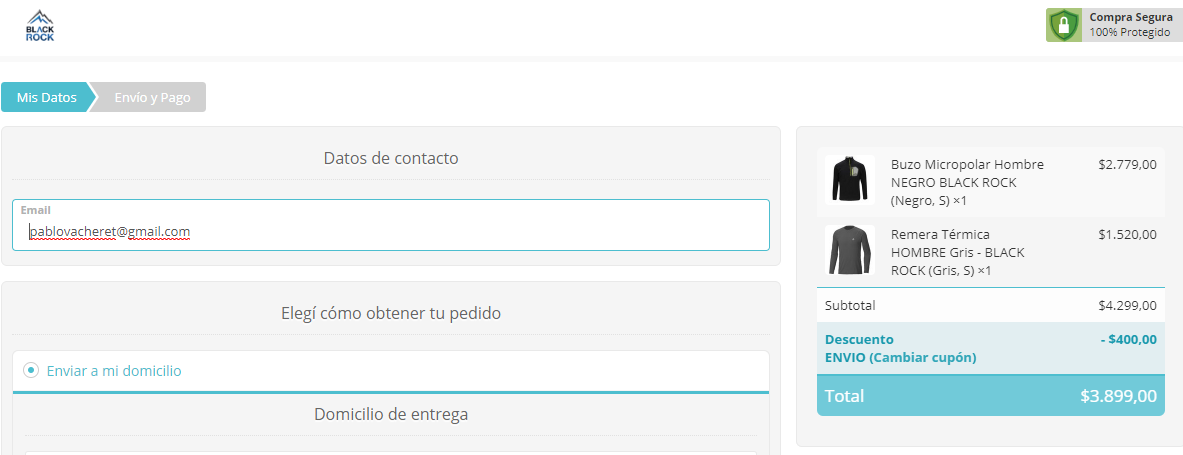Screen dimensions: 1183x455
Task: Click the Compra Segura 100% Protegido text
Action: (x=1129, y=25)
